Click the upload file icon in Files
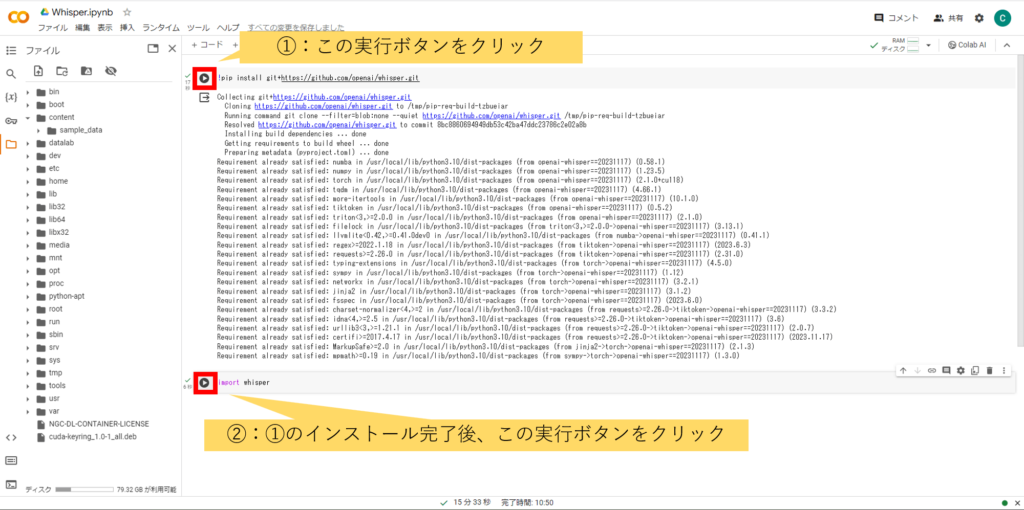The image size is (1024, 510). pos(38,71)
